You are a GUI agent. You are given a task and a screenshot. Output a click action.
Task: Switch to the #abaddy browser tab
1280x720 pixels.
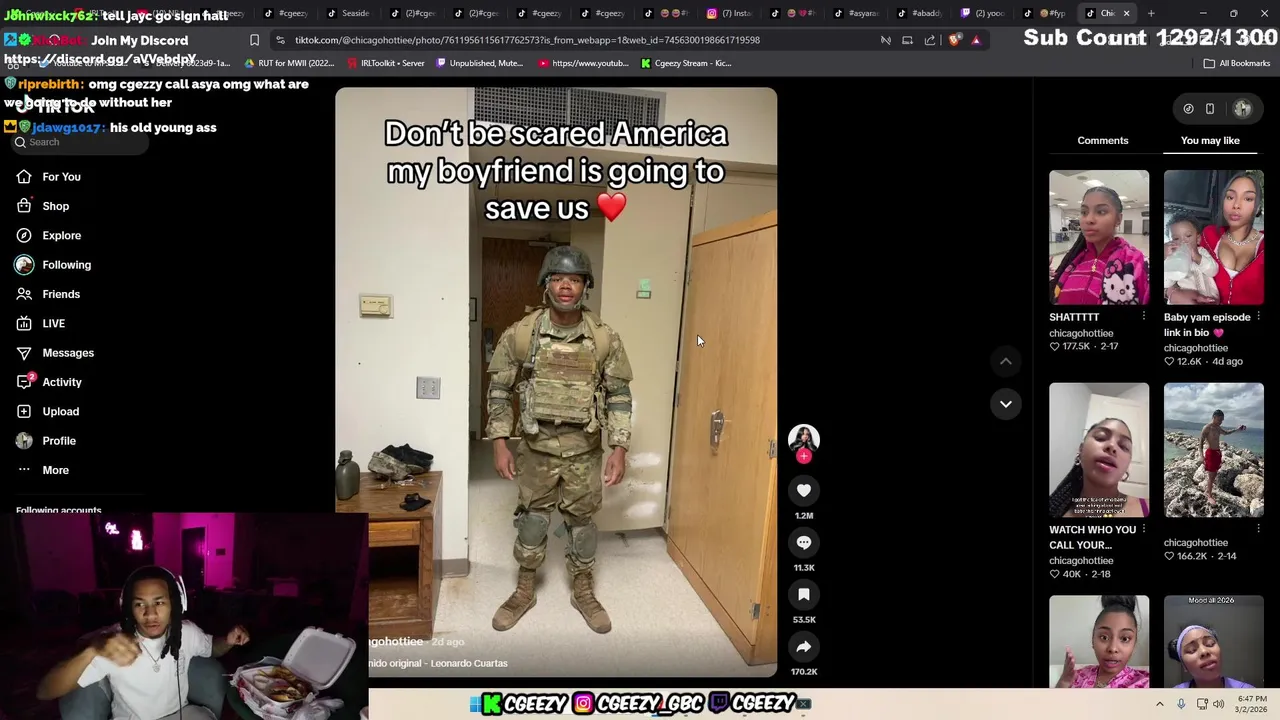coord(920,13)
